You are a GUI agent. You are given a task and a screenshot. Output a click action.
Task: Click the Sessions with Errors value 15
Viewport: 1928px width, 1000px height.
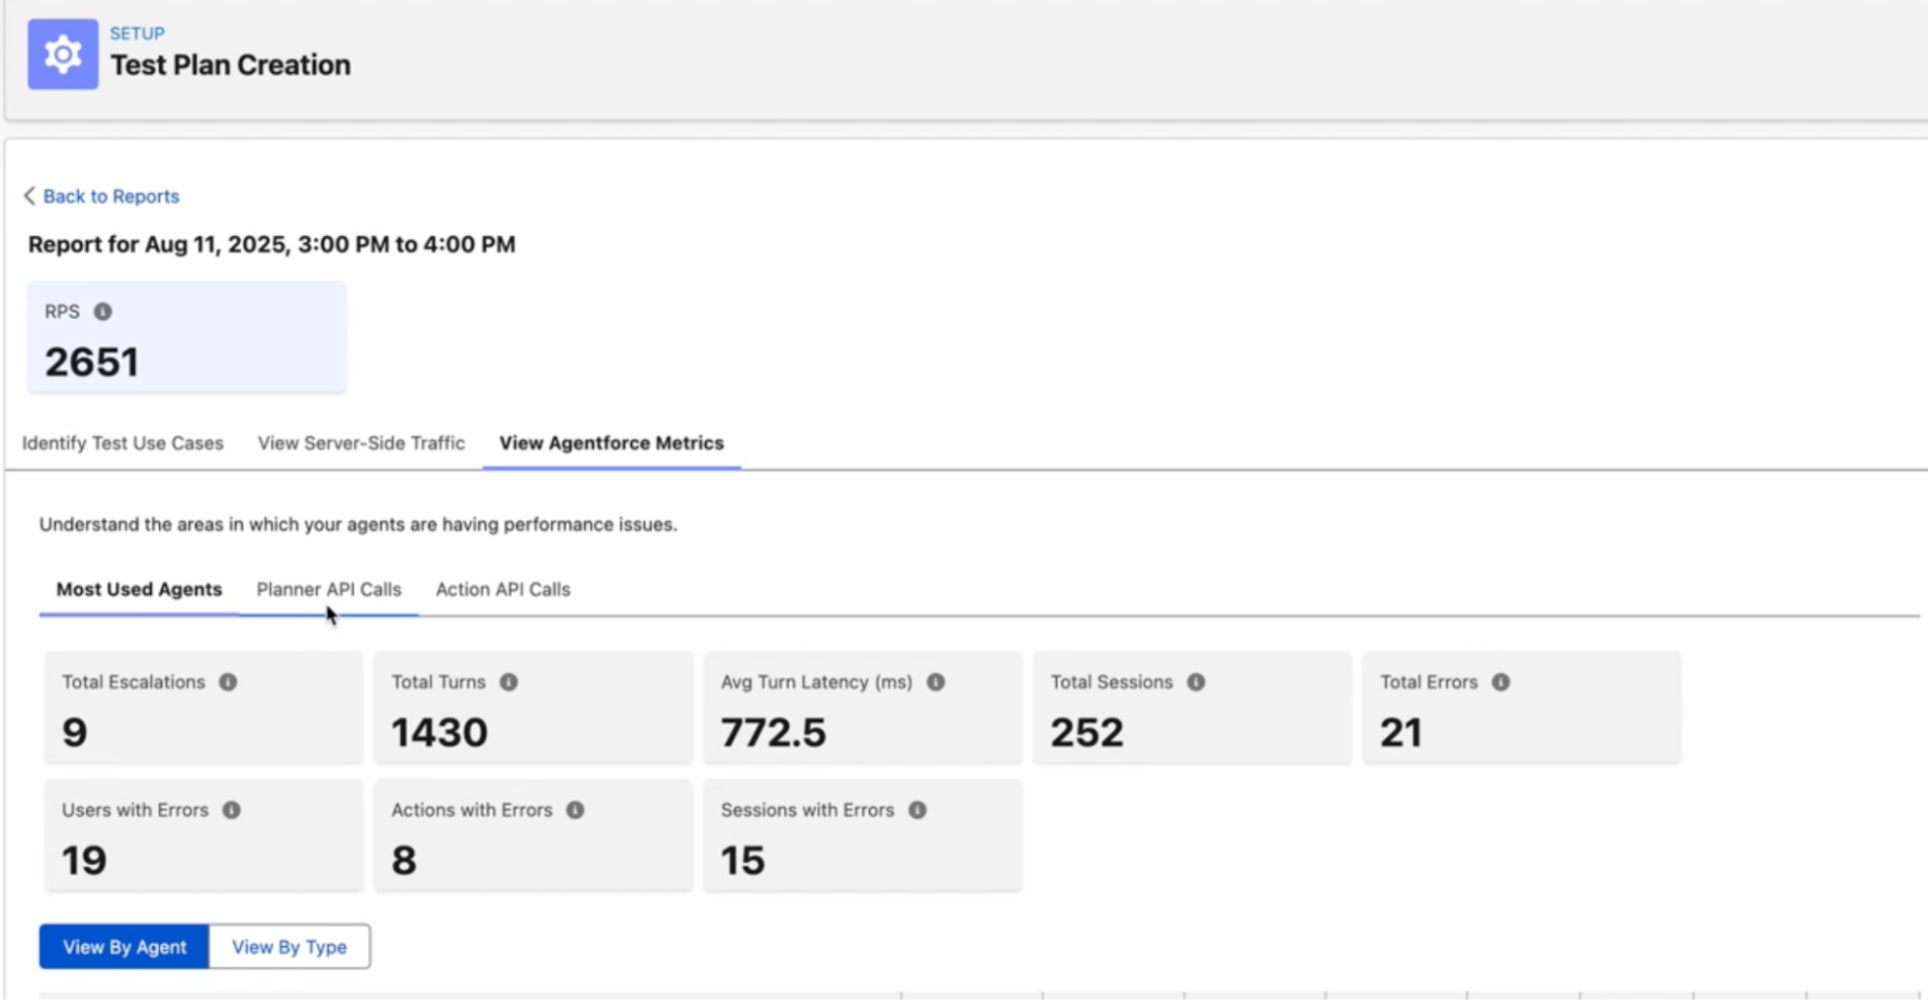[x=743, y=861]
